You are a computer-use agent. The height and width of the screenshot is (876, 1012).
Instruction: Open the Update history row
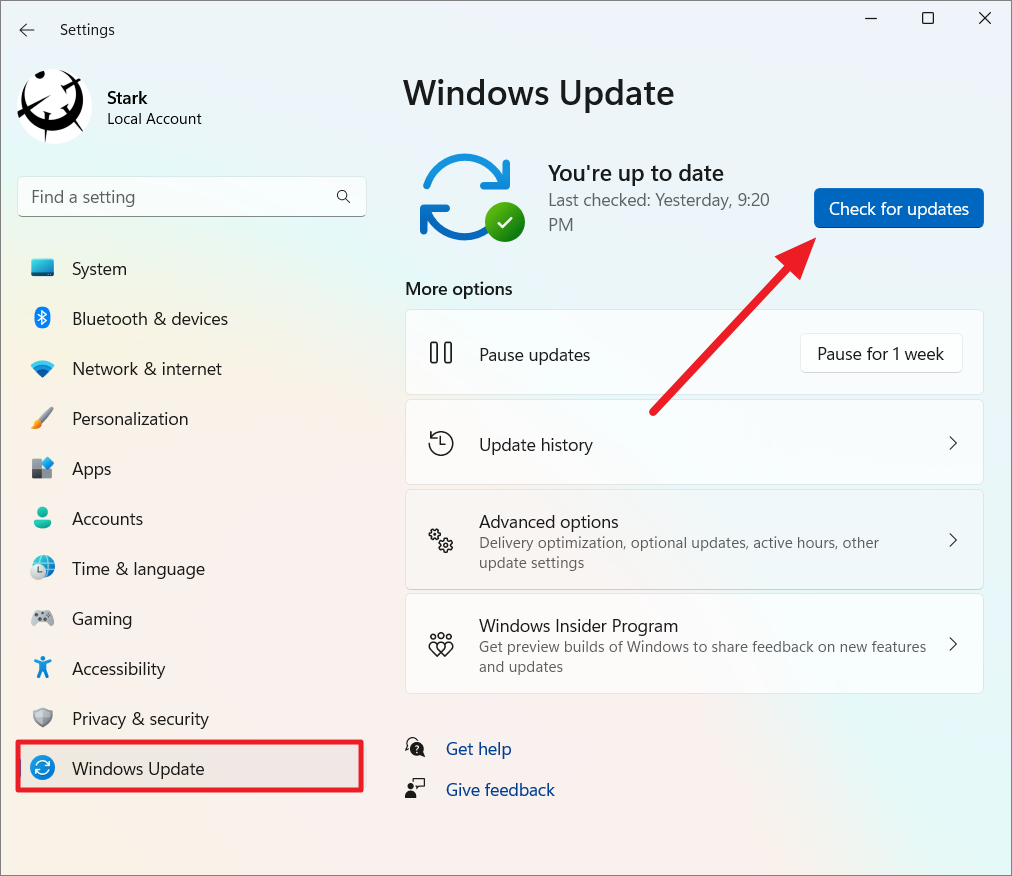coord(694,442)
